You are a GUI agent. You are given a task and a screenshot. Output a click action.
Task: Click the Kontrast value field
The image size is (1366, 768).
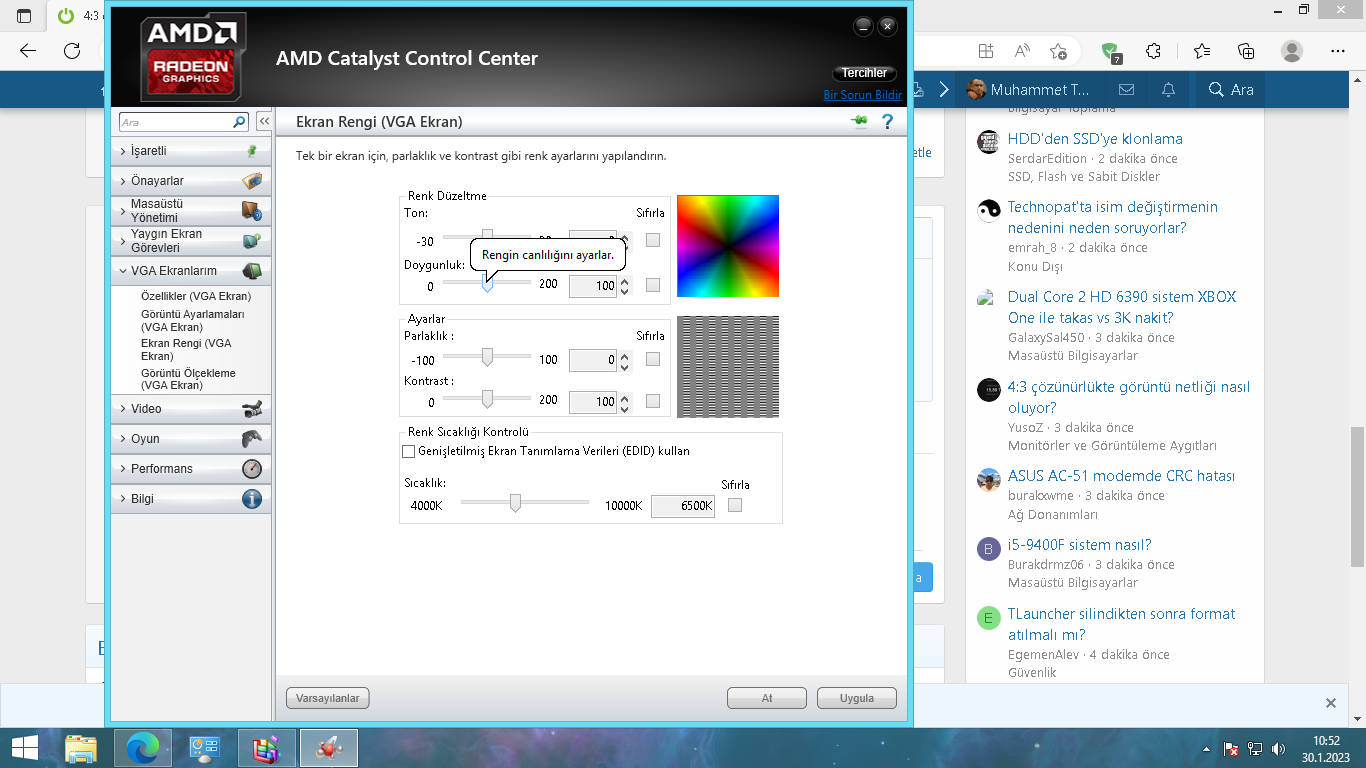[593, 401]
